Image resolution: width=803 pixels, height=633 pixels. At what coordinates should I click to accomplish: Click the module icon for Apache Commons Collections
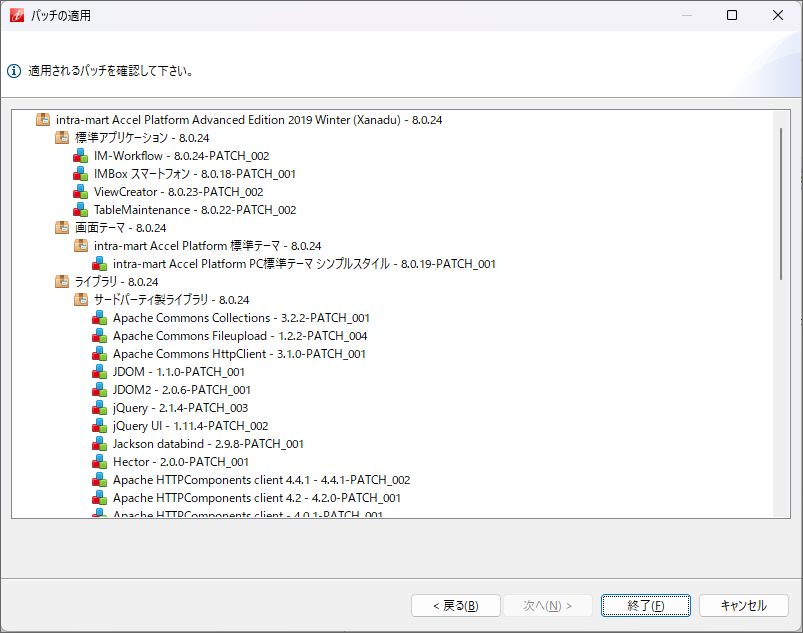pos(99,318)
